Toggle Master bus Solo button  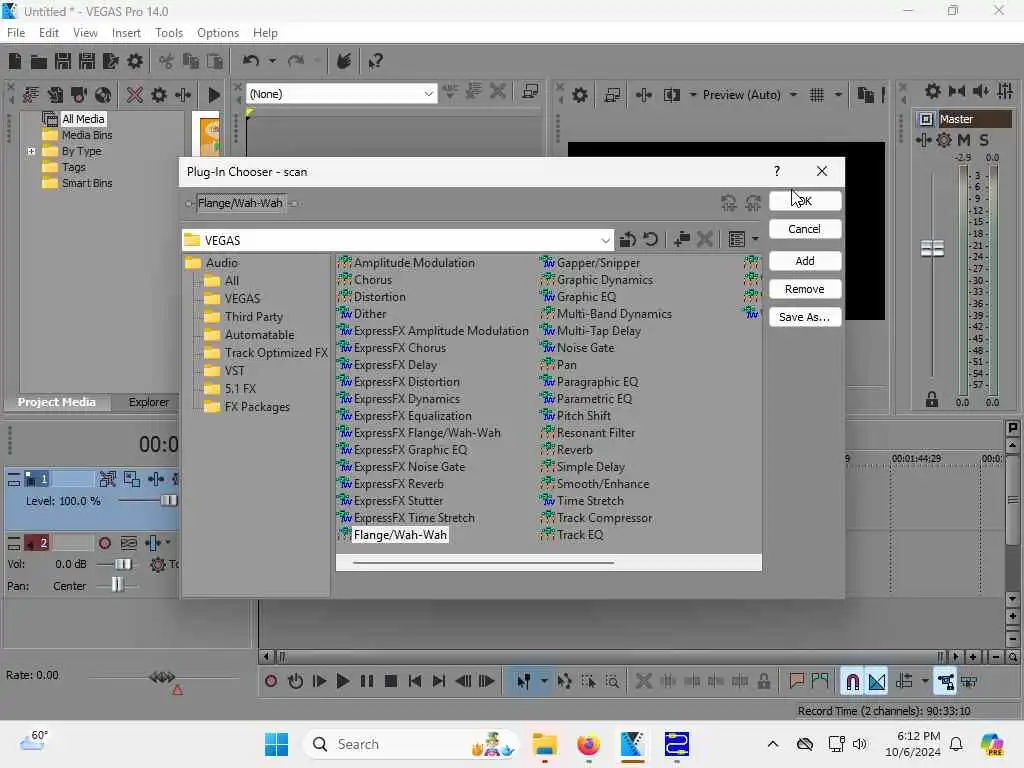pos(984,140)
